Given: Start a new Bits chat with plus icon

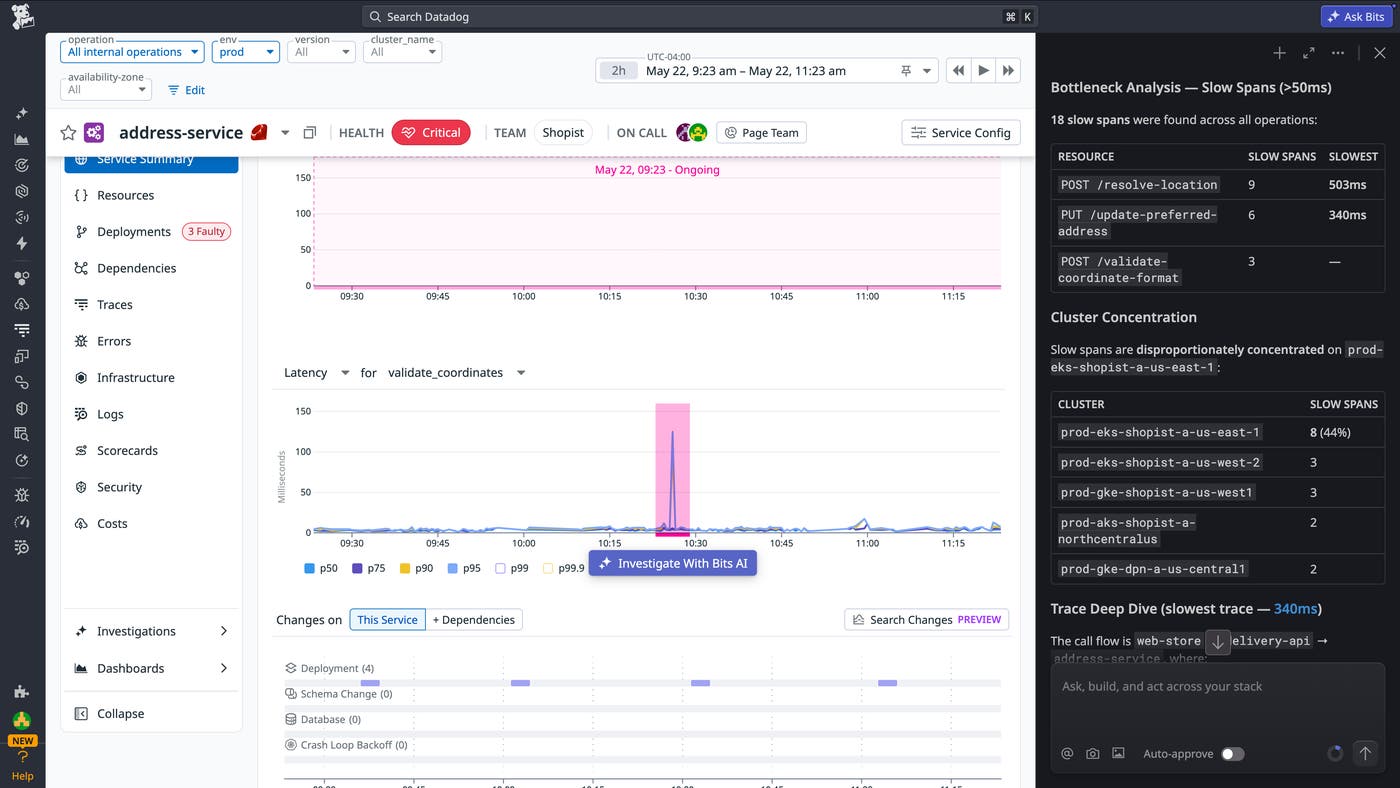Looking at the screenshot, I should click(x=1279, y=53).
